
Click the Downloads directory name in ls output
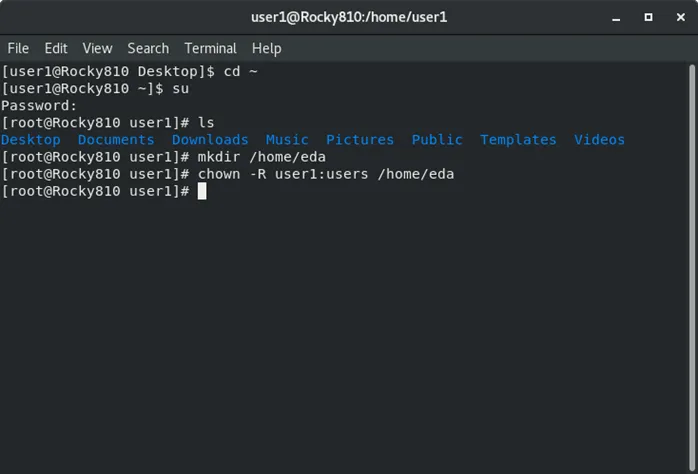(210, 140)
